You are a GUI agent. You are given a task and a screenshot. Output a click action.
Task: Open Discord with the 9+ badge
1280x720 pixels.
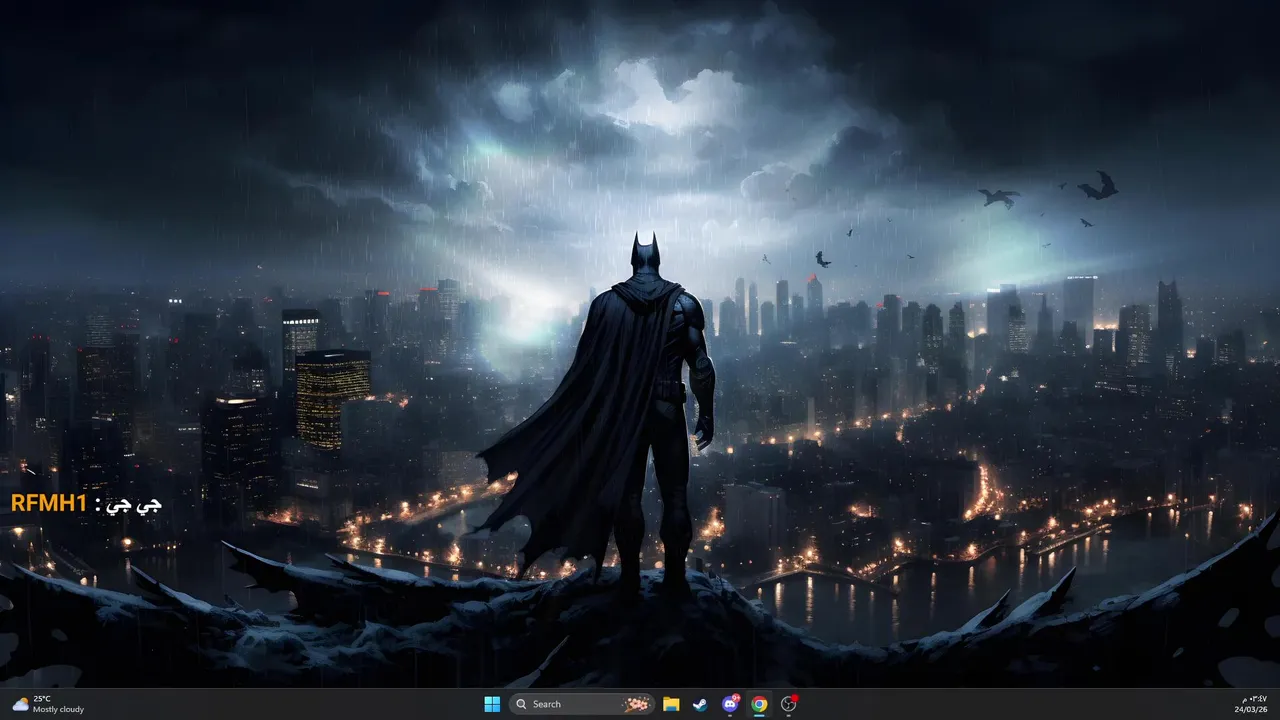point(730,704)
